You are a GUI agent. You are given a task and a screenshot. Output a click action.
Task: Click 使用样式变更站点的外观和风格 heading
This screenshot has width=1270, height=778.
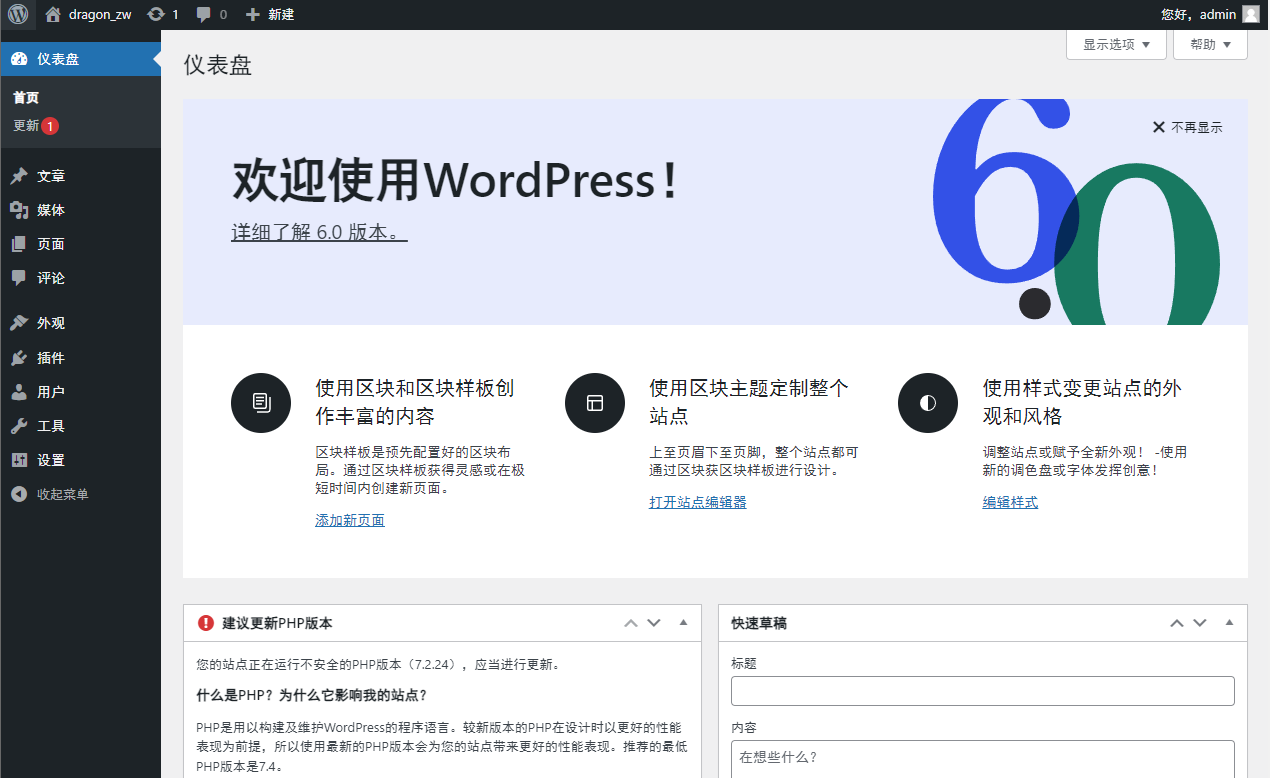1082,402
